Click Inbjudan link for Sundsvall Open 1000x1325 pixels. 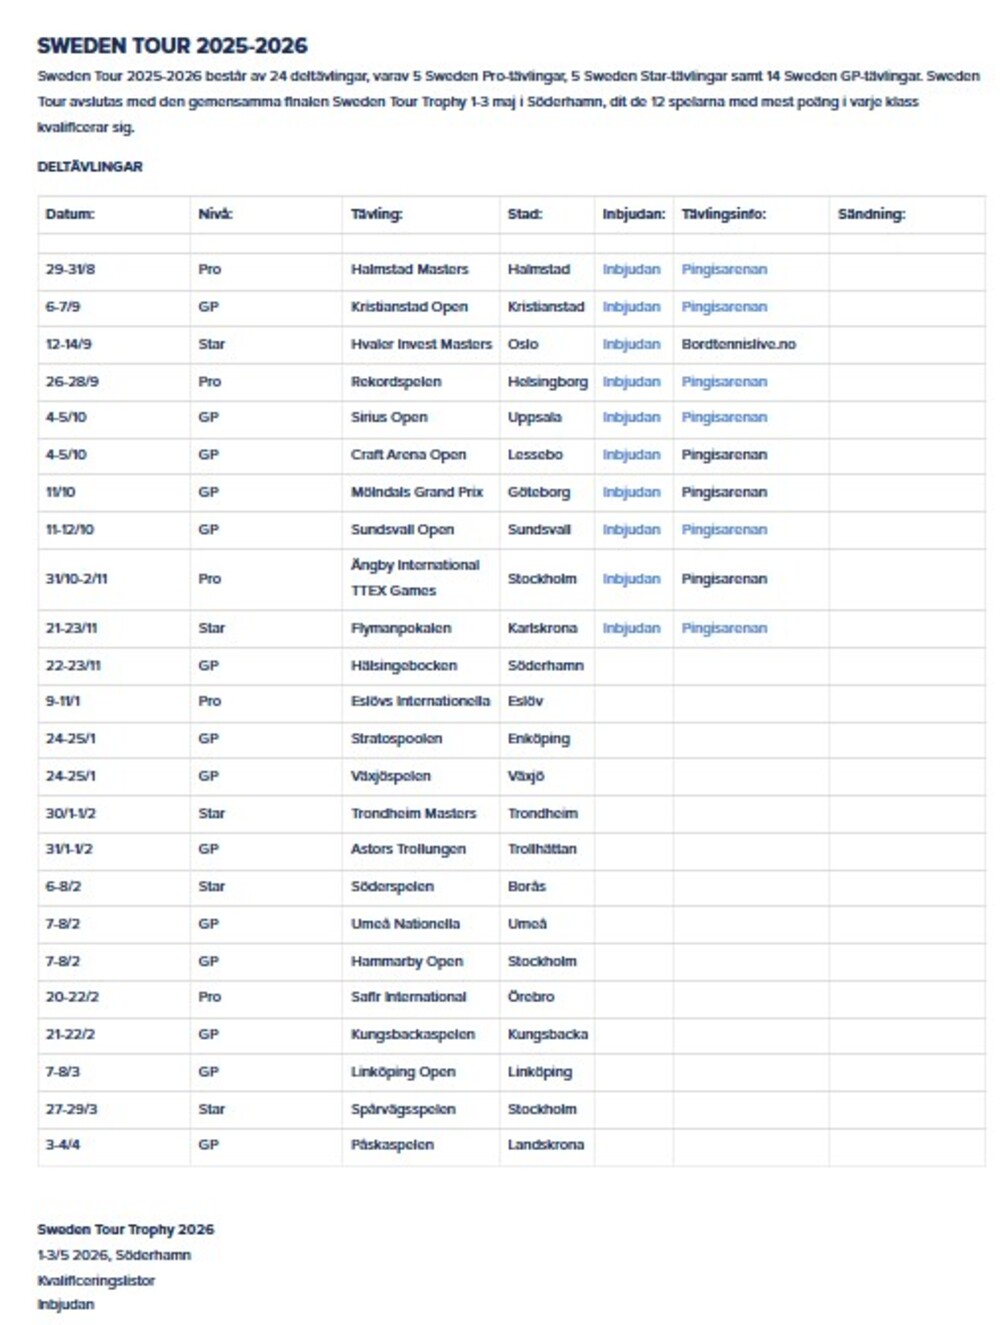point(631,530)
